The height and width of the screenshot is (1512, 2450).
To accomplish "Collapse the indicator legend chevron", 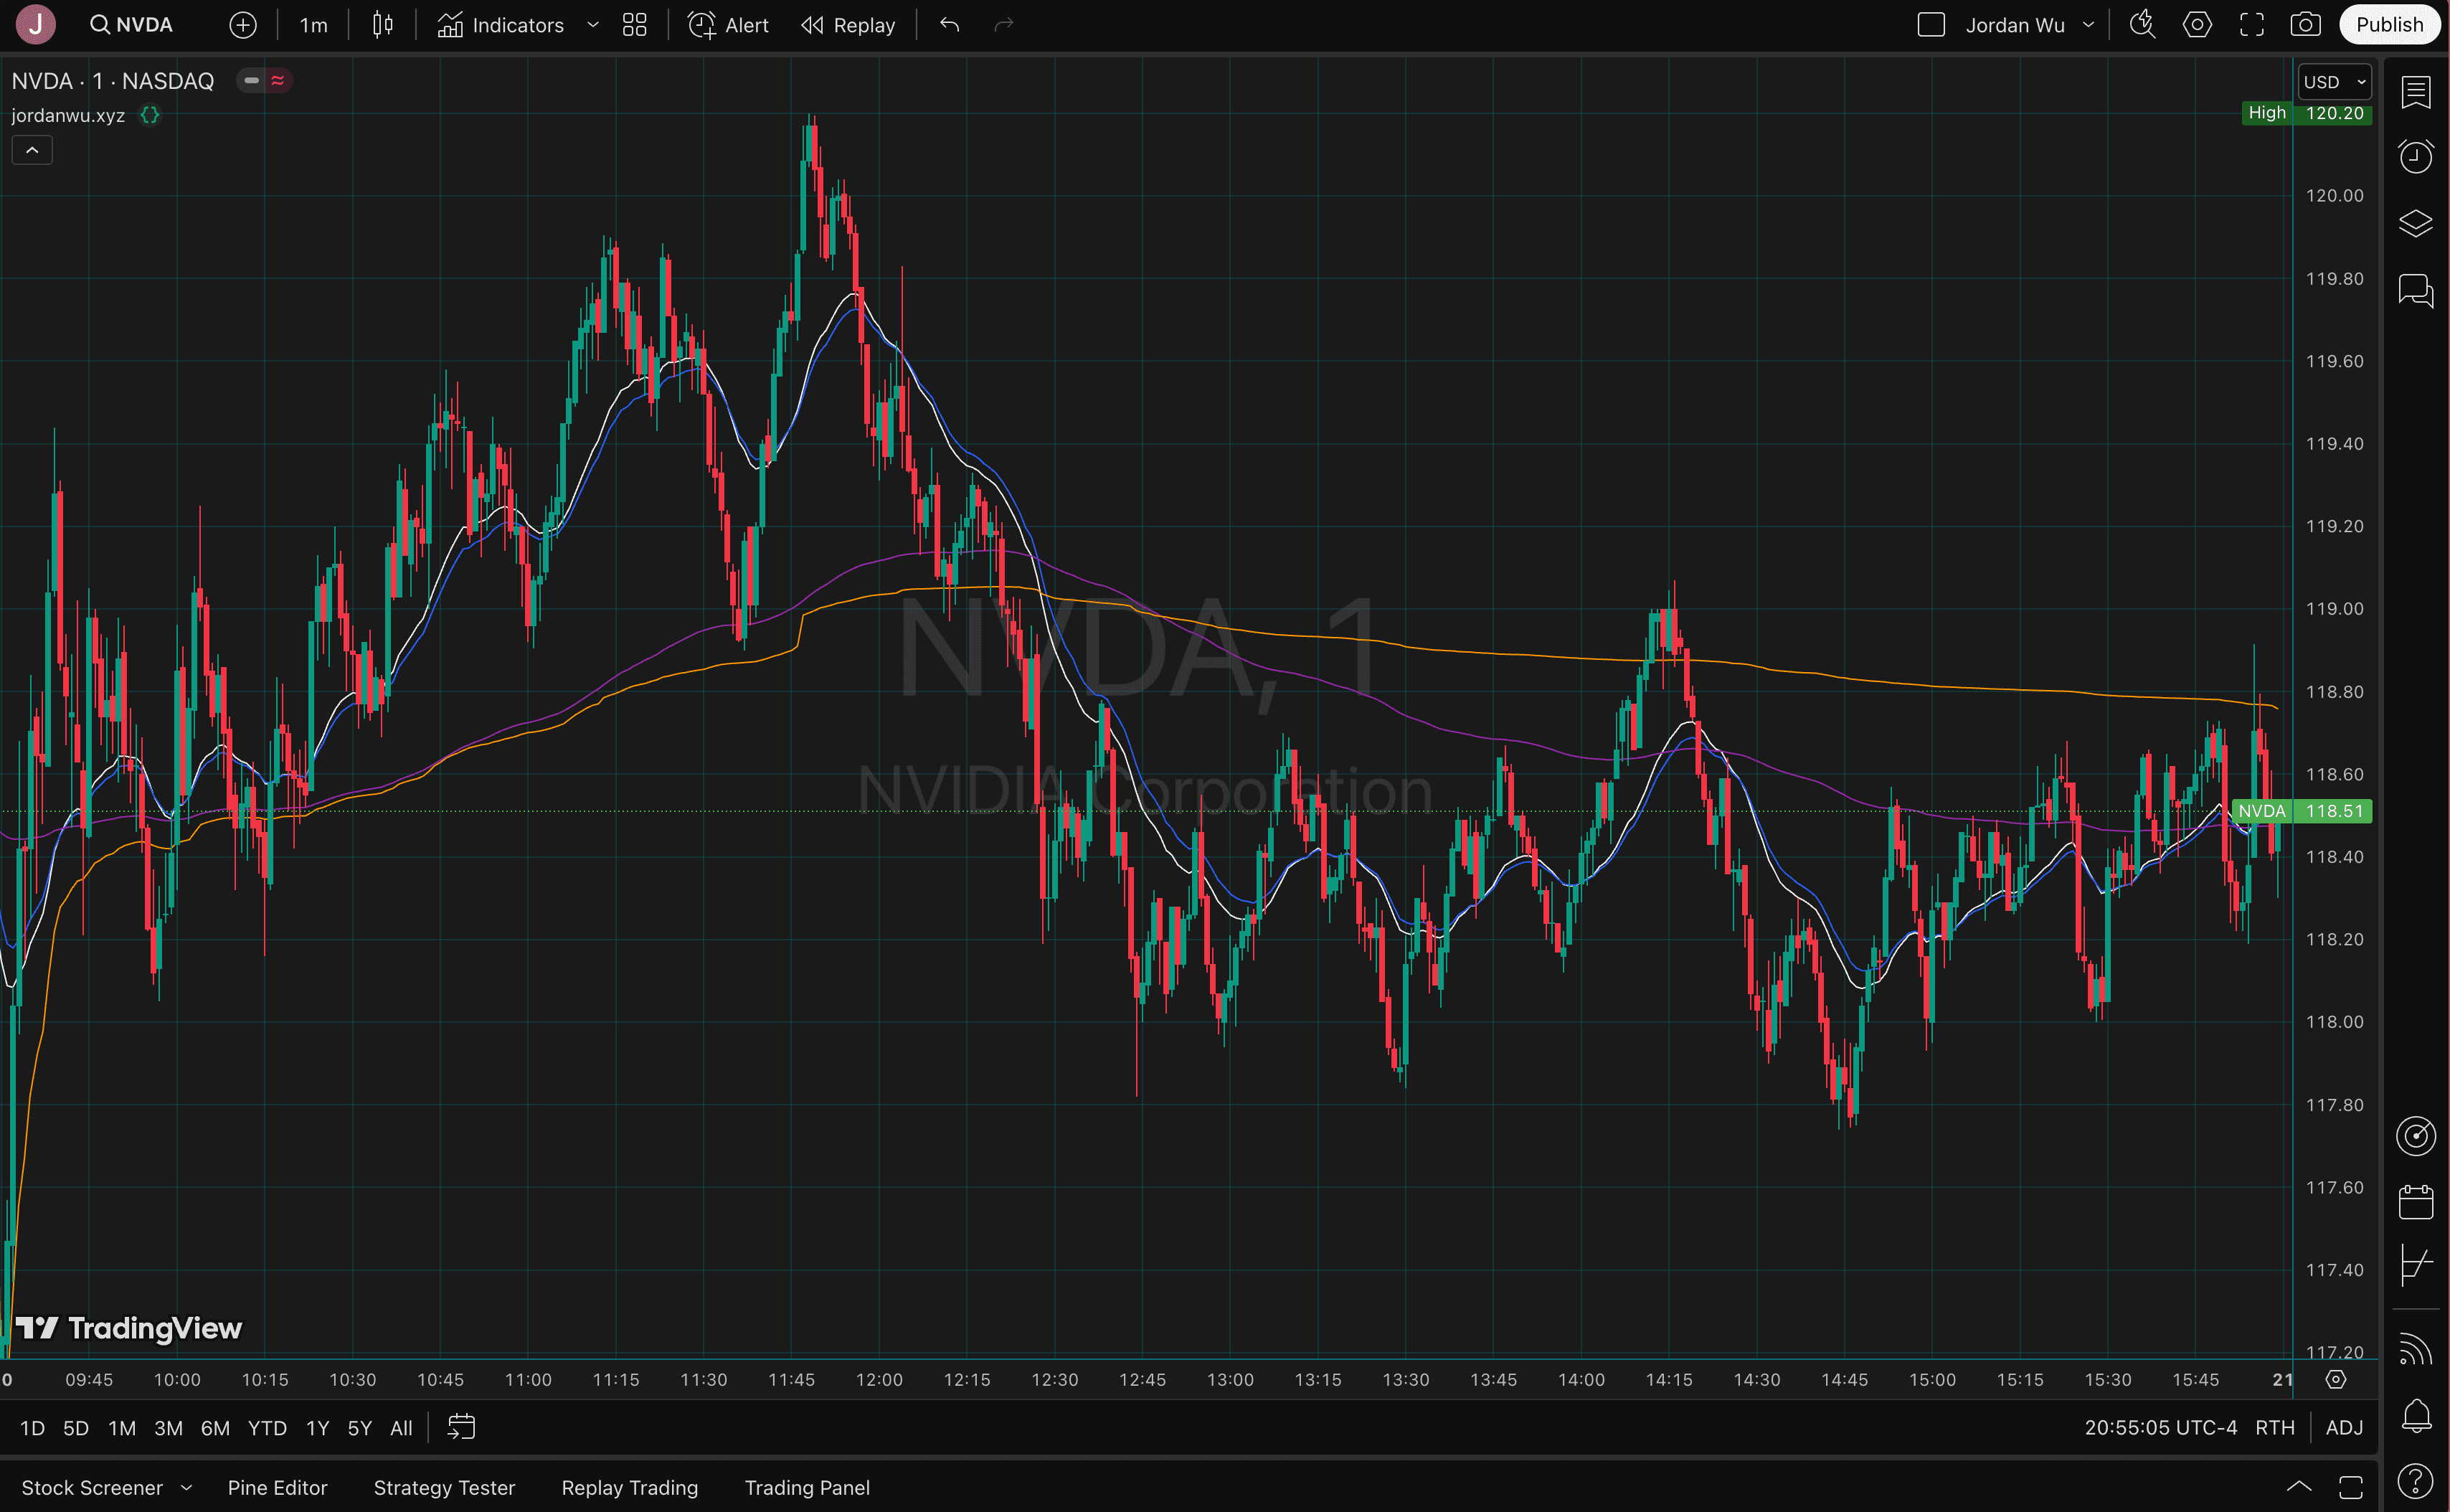I will pos(32,150).
